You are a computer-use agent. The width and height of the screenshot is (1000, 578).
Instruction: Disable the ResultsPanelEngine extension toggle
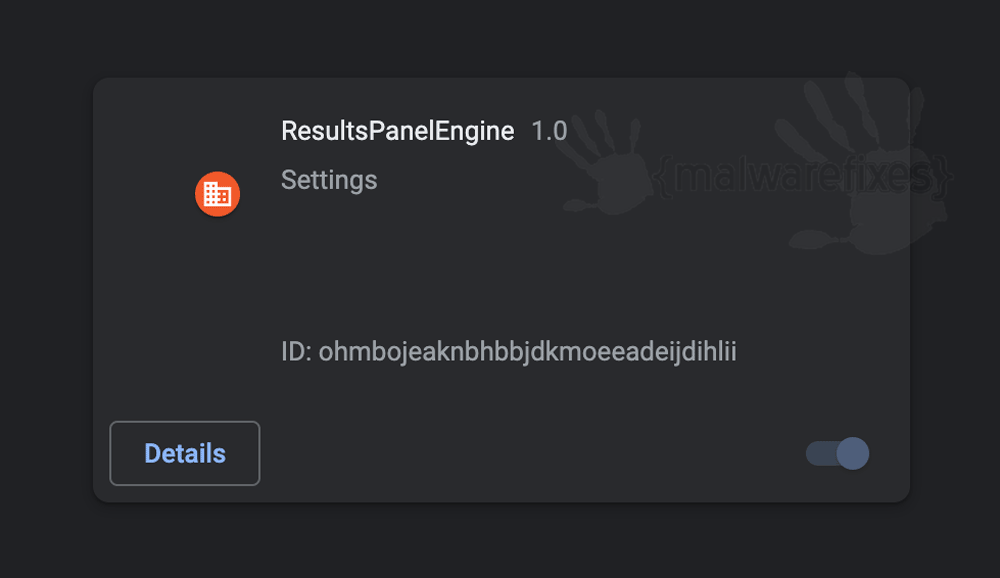837,454
